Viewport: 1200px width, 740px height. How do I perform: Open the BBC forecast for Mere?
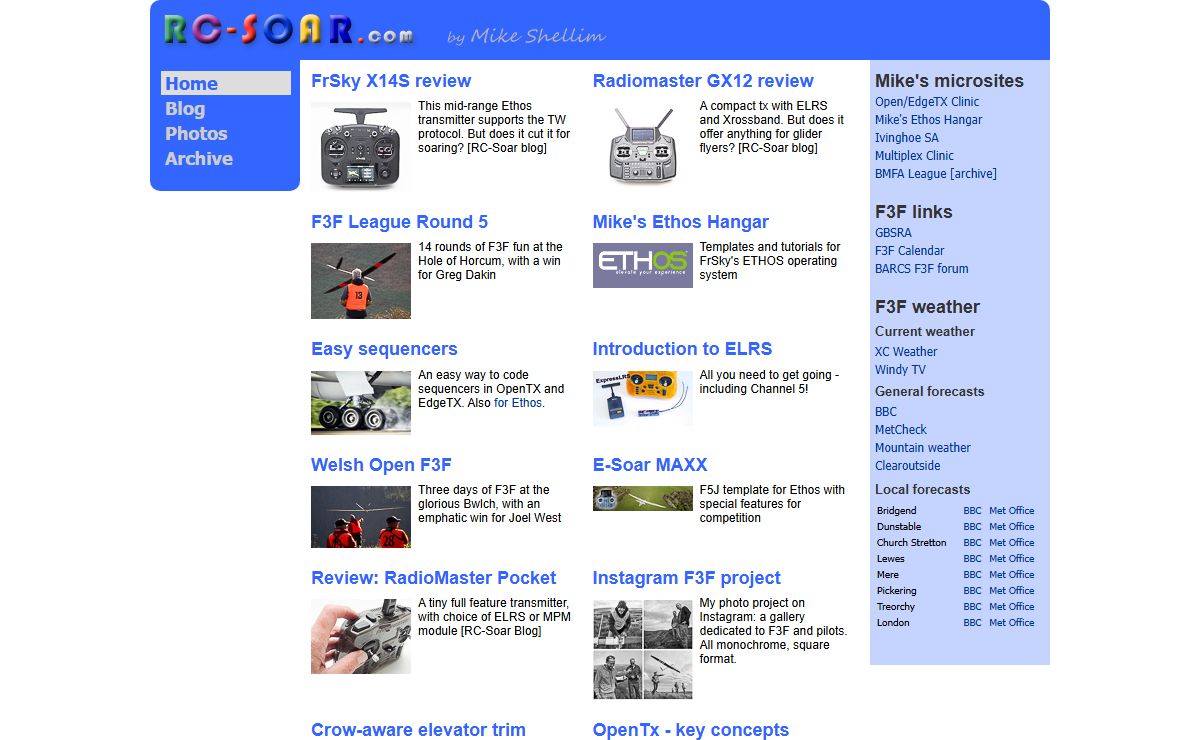tap(973, 575)
